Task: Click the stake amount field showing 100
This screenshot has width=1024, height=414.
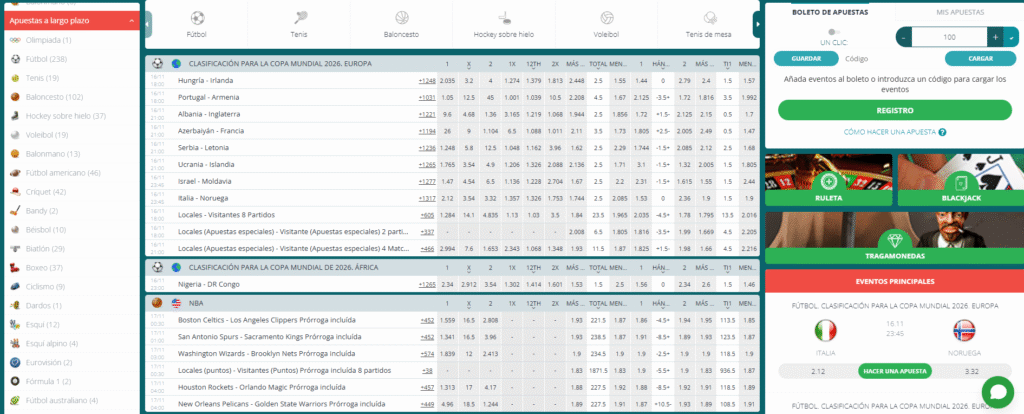Action: [950, 37]
